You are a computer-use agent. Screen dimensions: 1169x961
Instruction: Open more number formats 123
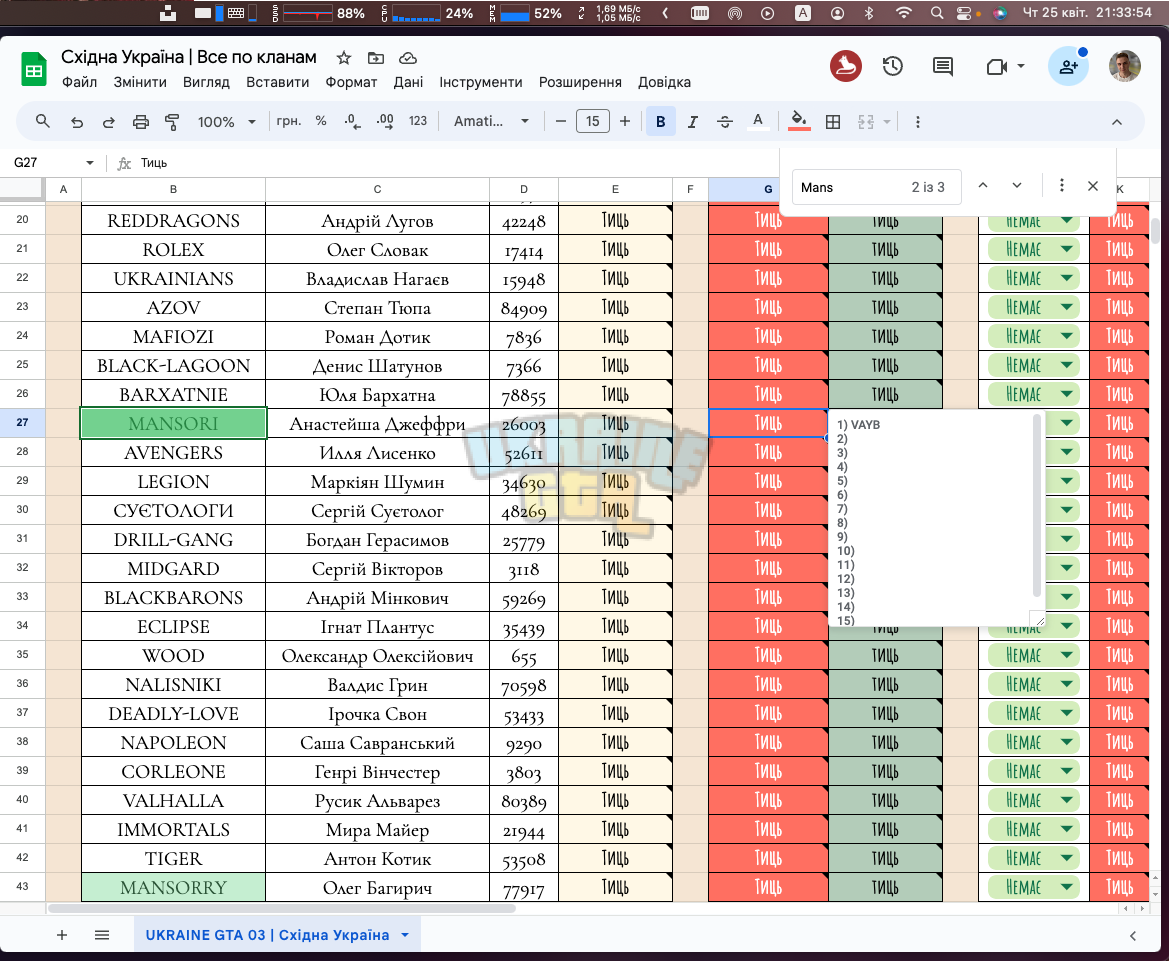pos(418,121)
